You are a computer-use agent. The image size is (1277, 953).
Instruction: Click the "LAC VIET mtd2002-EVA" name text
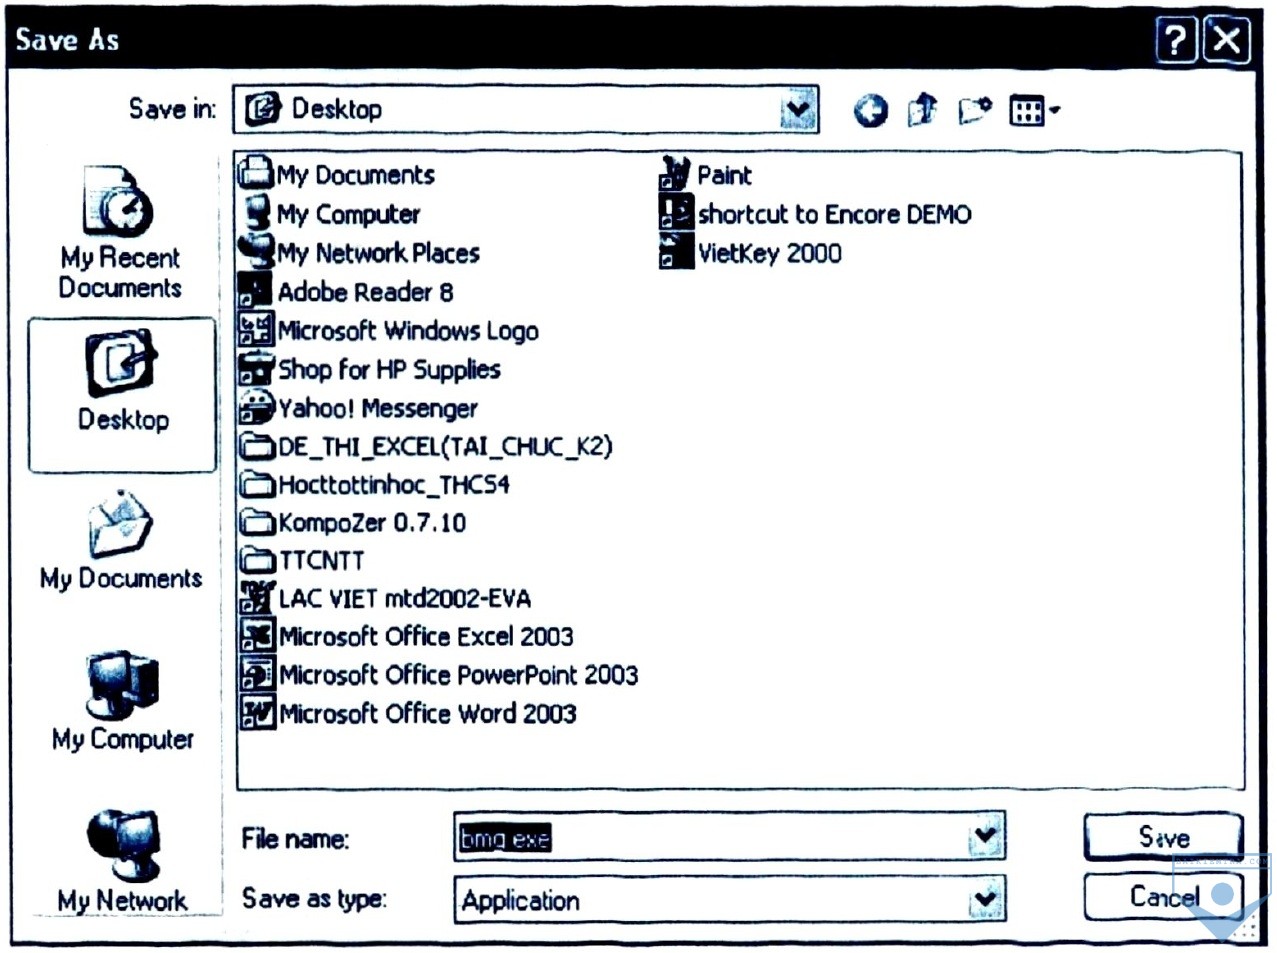pos(405,598)
